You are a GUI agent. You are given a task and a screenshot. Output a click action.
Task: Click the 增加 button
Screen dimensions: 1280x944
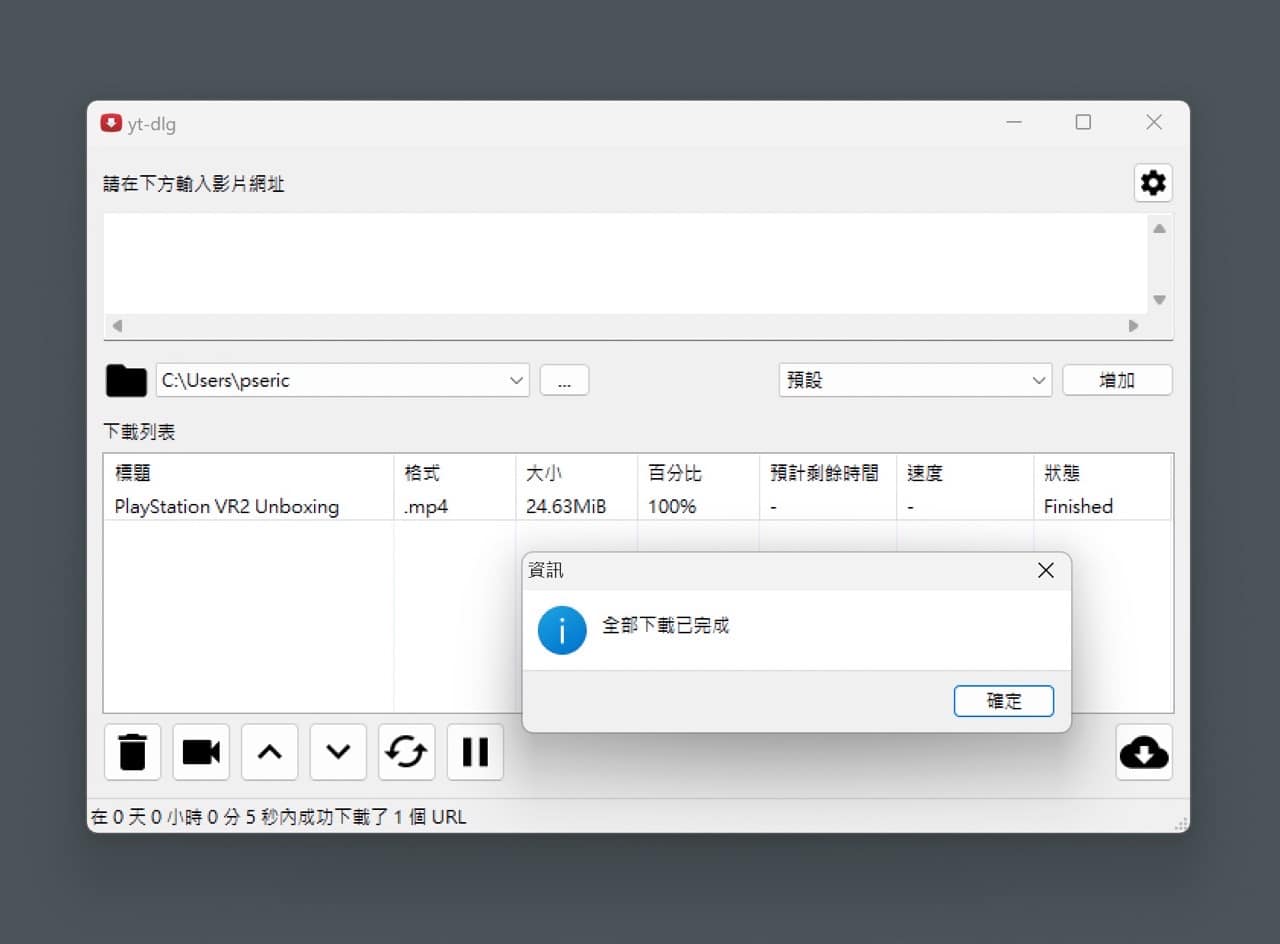coord(1117,380)
